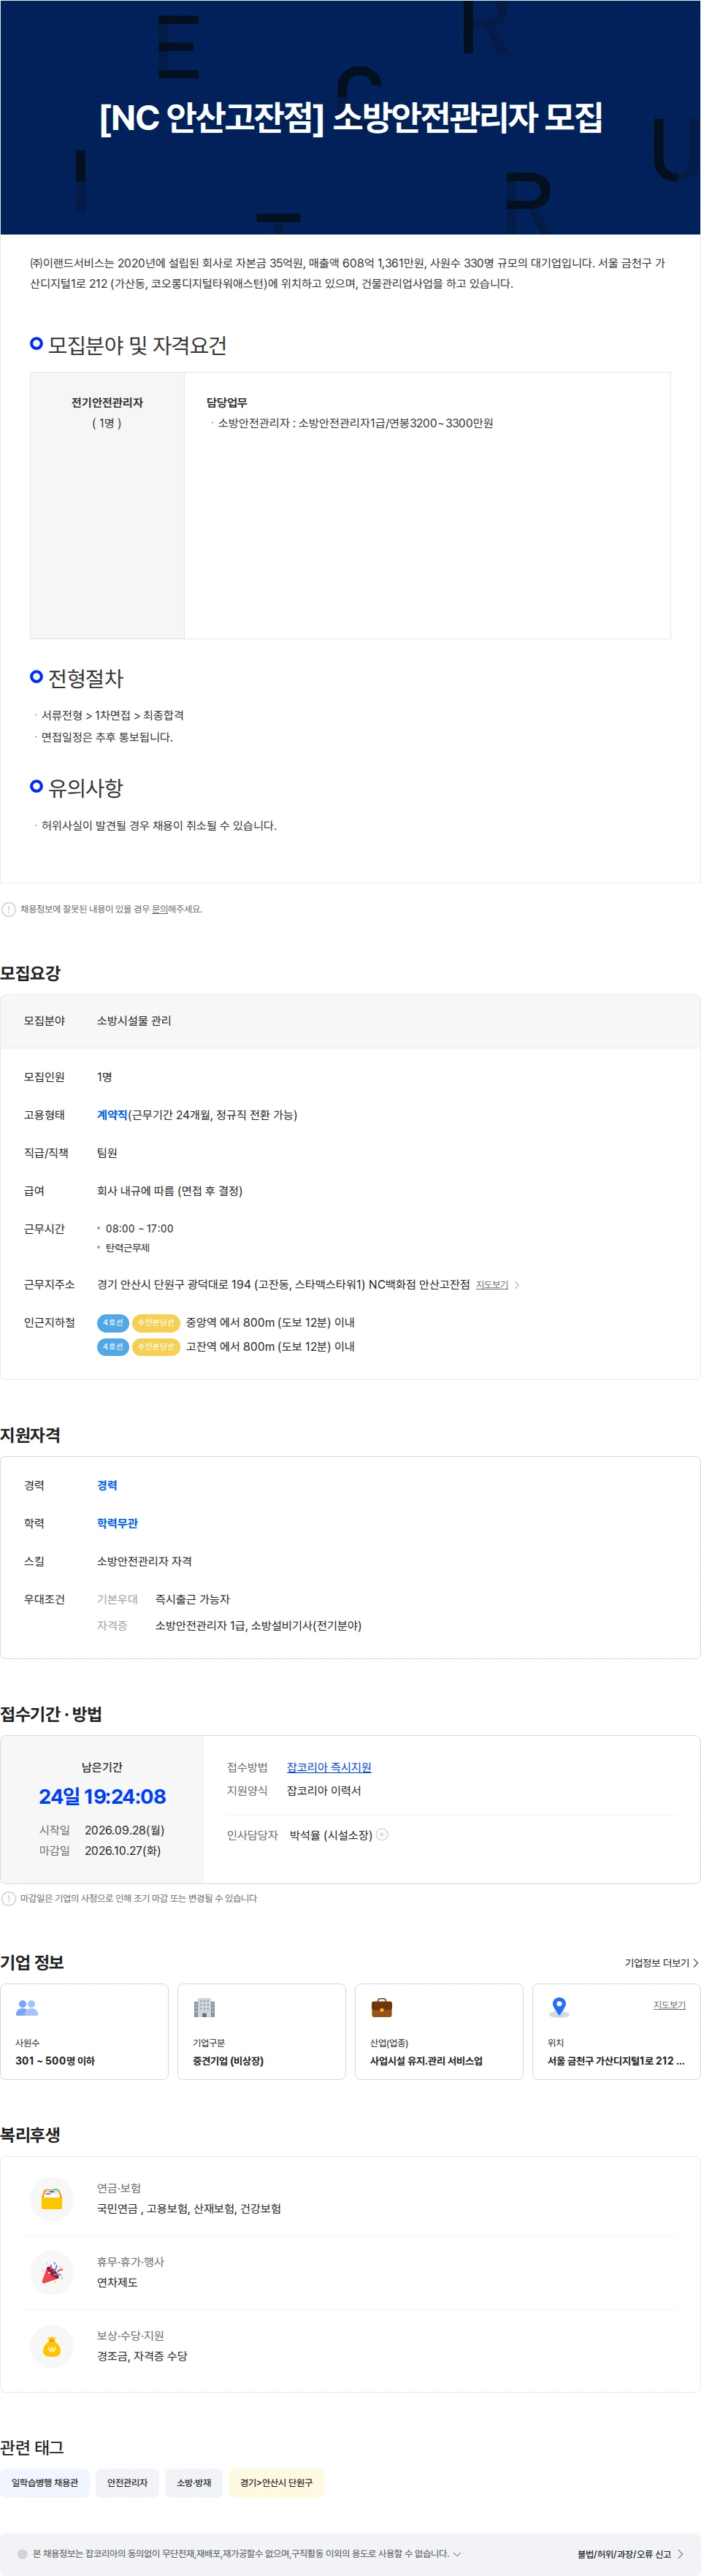Click the 중견기업 (비상장) company type card
Viewport: 701px width, 2576px height.
[x=262, y=2031]
